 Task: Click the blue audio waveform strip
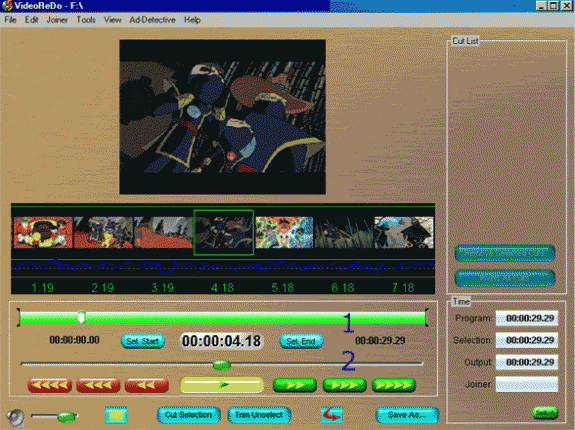click(223, 267)
